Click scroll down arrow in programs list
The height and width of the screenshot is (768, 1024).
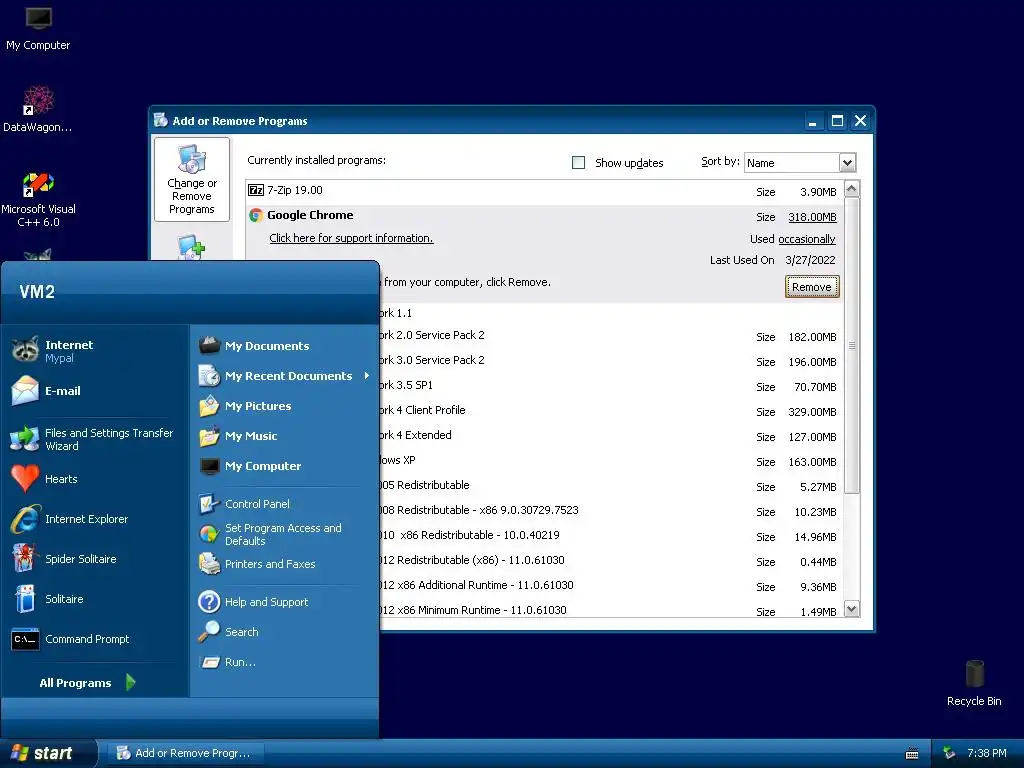[852, 609]
